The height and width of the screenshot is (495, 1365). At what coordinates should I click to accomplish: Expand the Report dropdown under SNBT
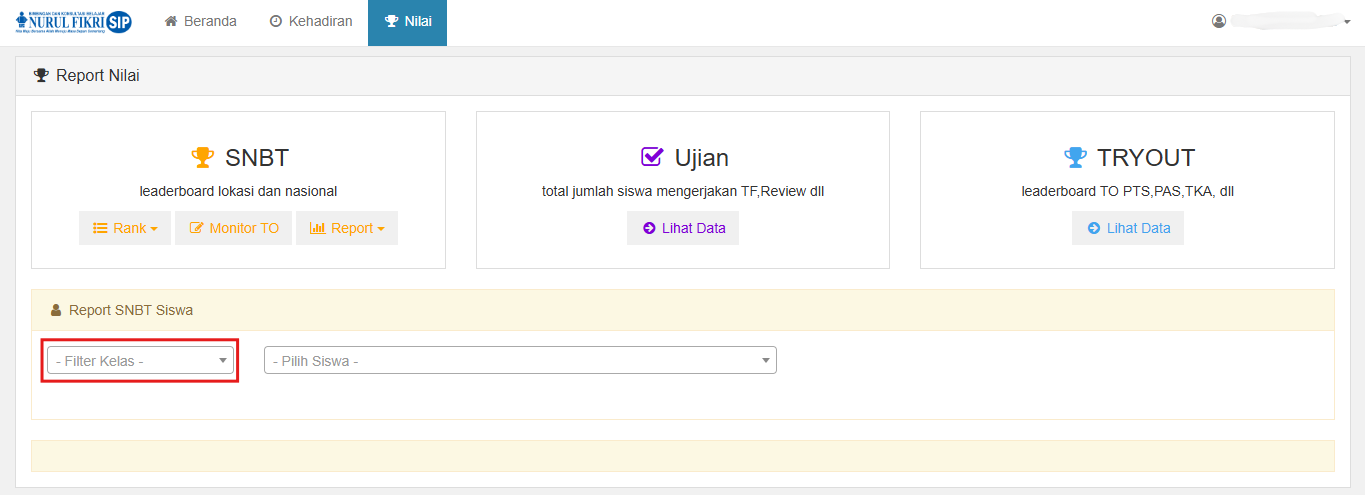[347, 228]
